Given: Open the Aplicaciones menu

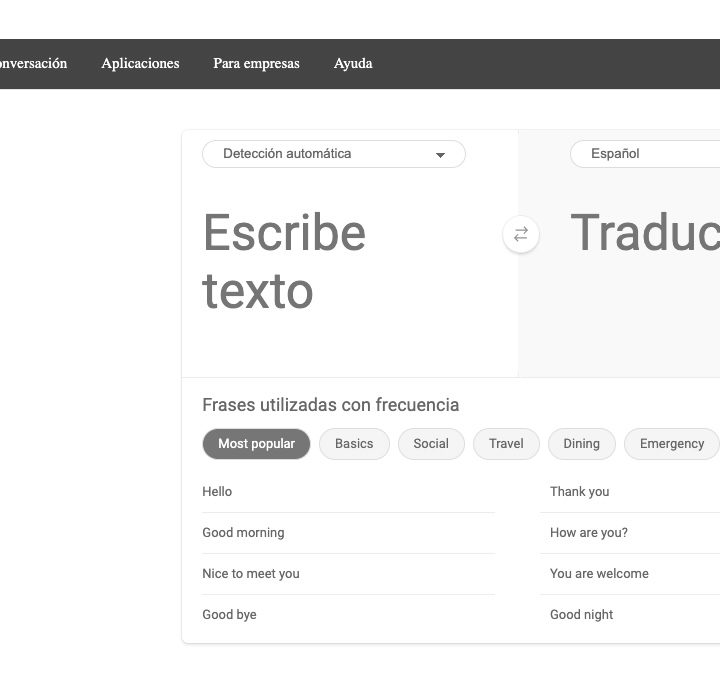Looking at the screenshot, I should click(x=141, y=63).
